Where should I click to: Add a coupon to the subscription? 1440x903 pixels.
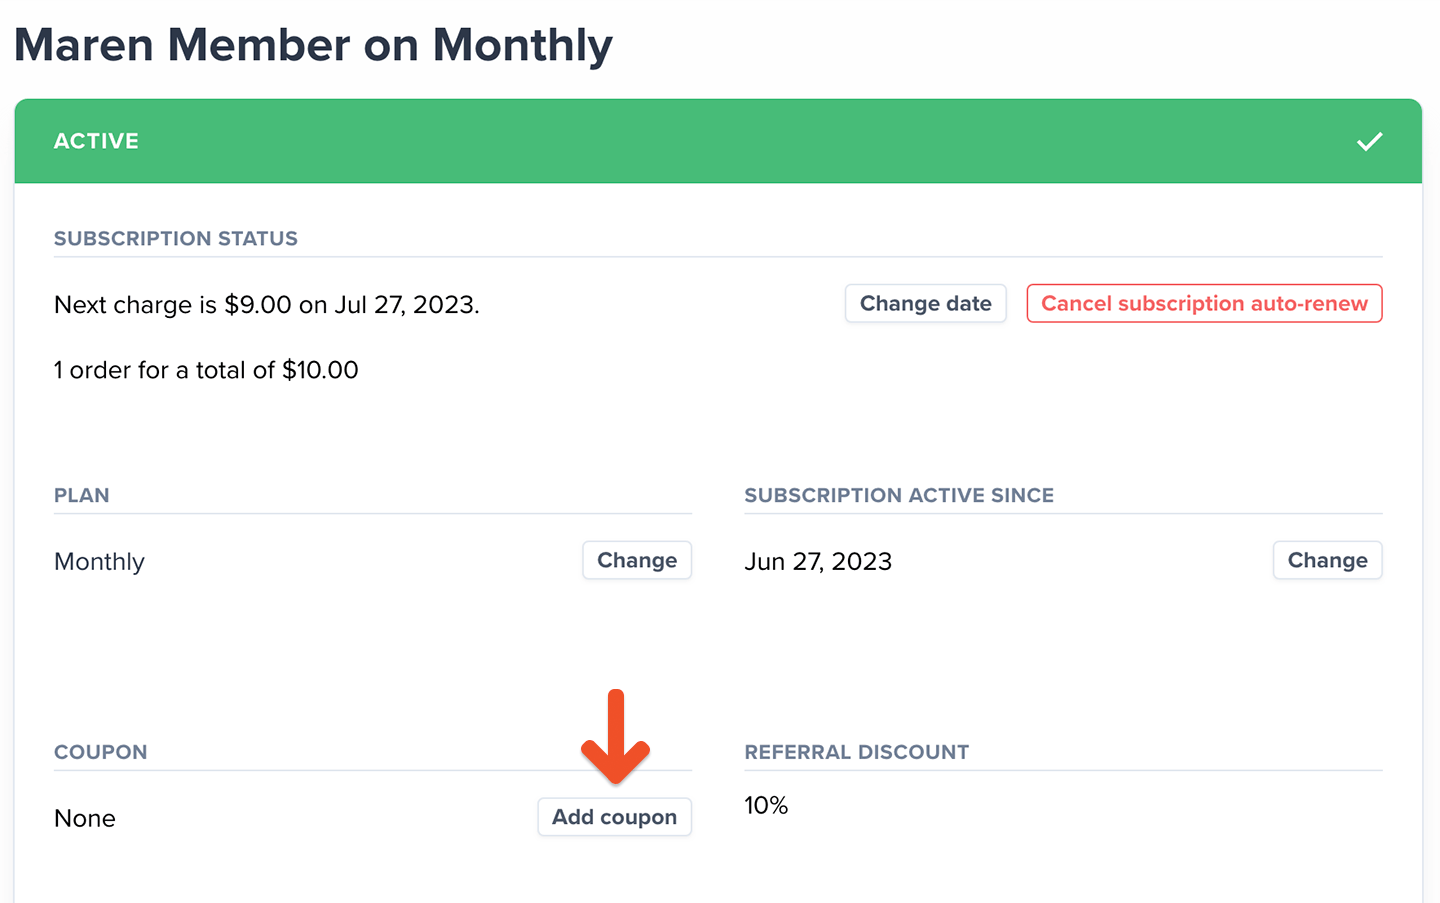tap(614, 817)
